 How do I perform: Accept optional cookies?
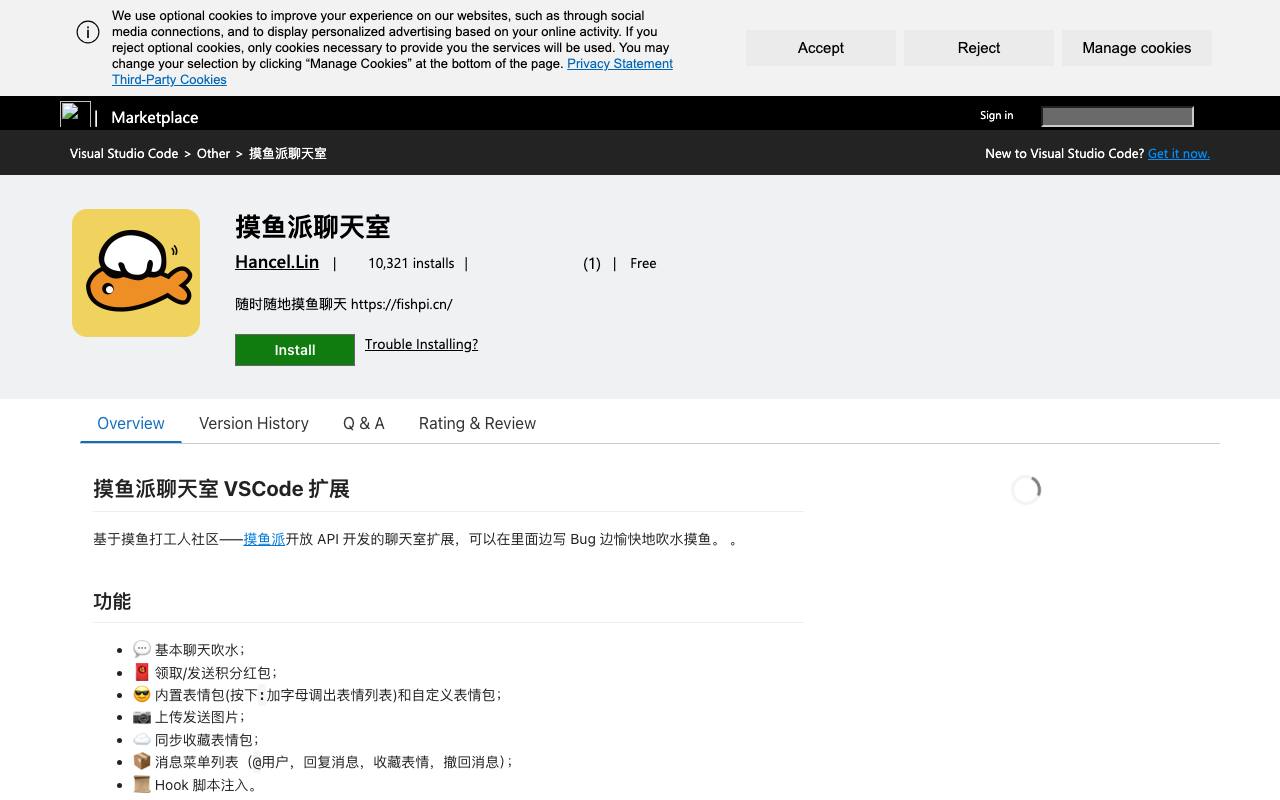(821, 48)
